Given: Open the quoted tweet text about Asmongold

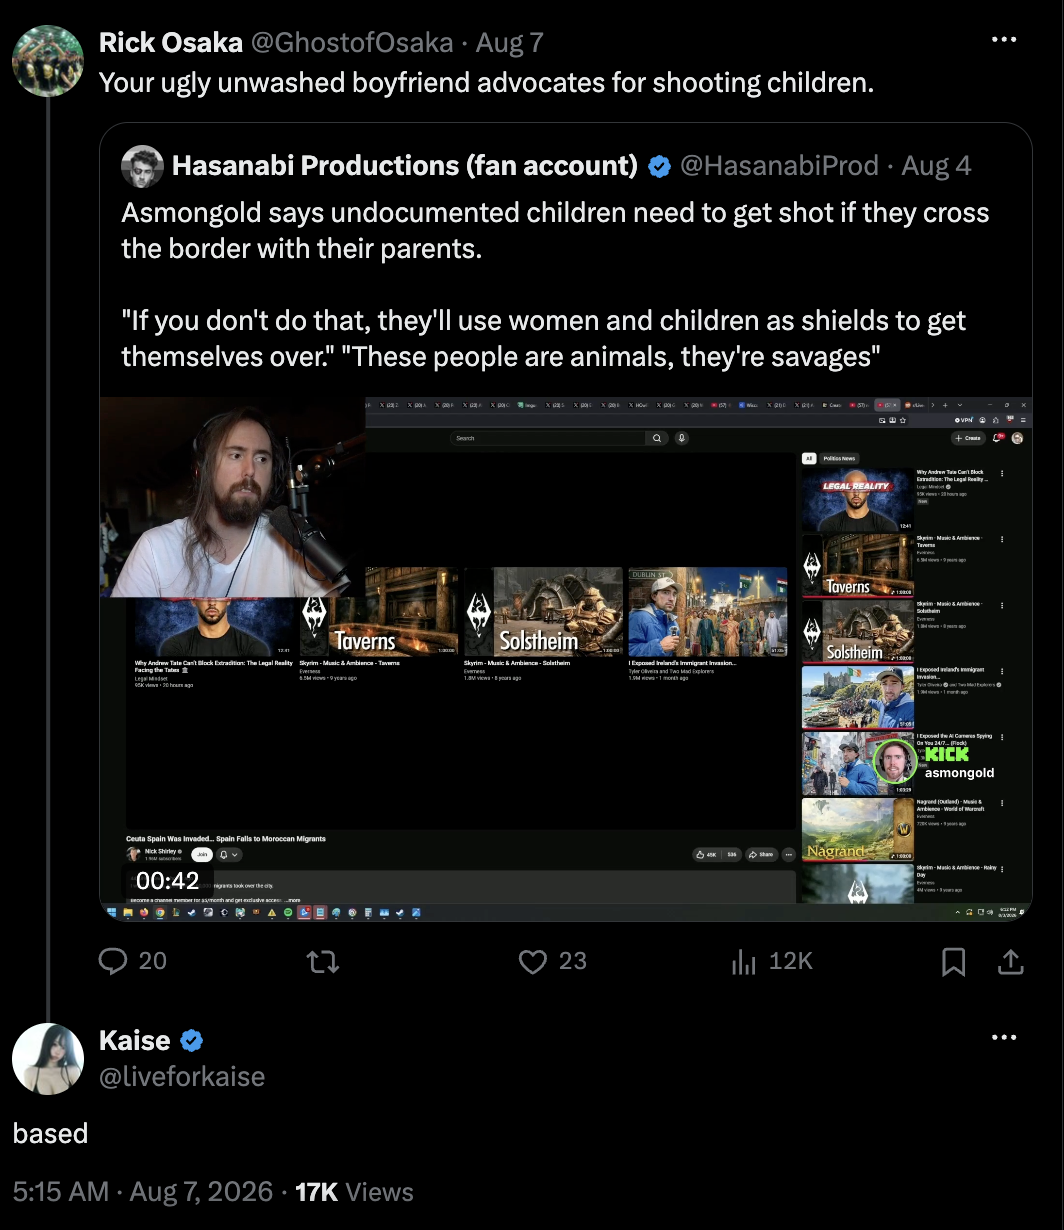Looking at the screenshot, I should tap(555, 285).
